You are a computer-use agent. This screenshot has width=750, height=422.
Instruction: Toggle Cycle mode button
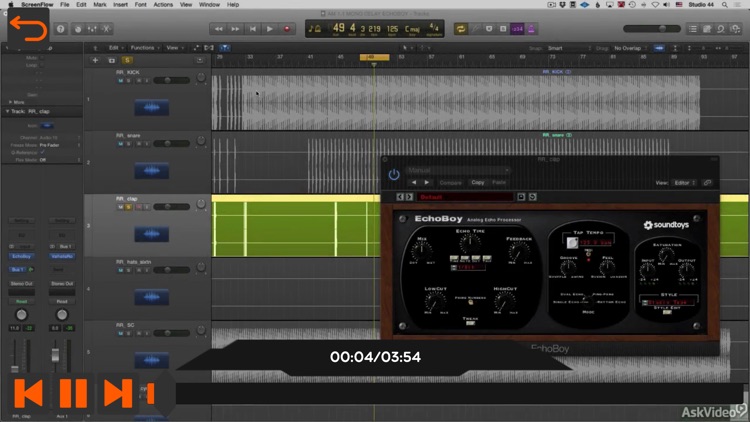coord(461,29)
